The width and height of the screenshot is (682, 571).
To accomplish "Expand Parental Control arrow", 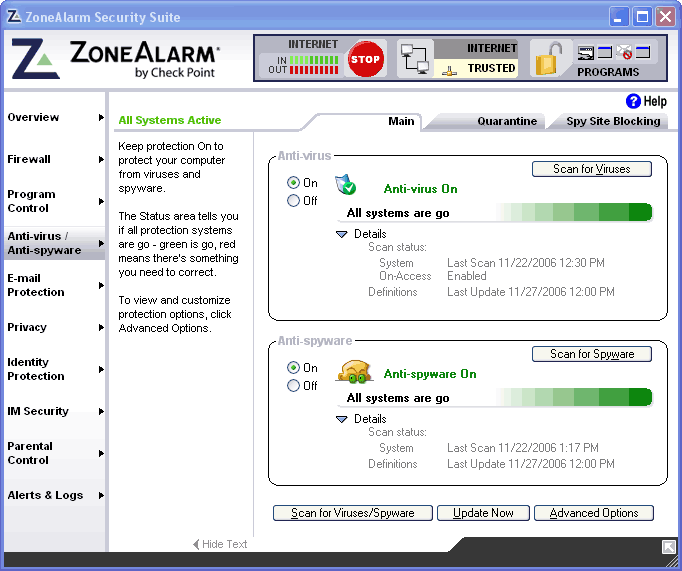I will click(101, 453).
